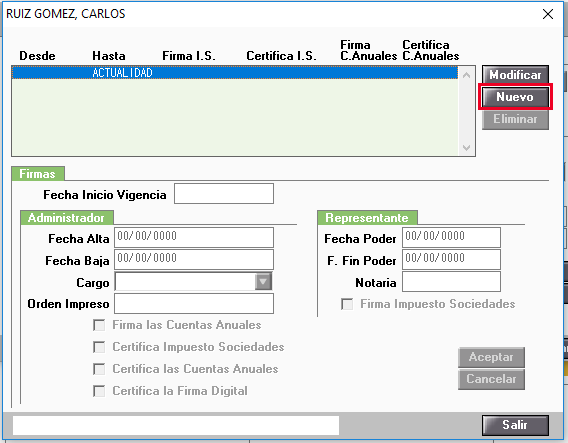568x443 pixels.
Task: Click the Fecha Alta date field
Action: tap(194, 237)
